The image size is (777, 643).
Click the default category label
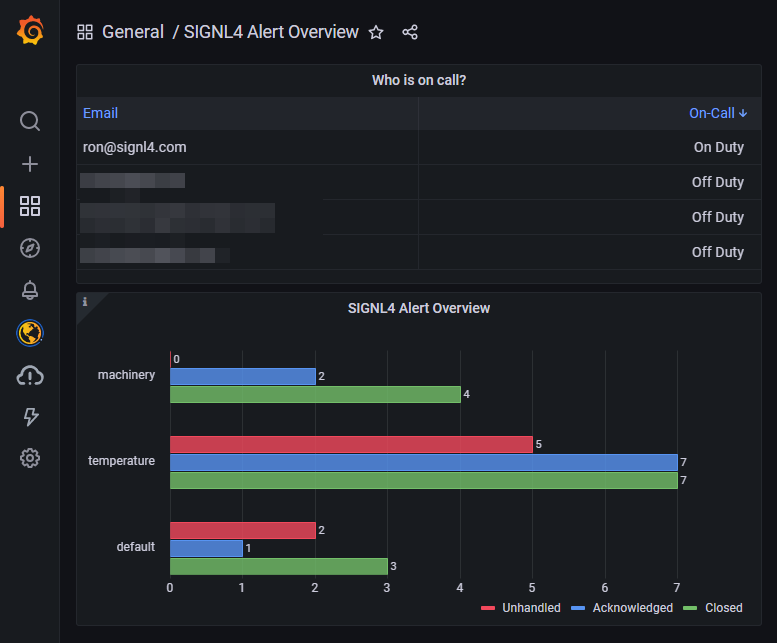136,547
